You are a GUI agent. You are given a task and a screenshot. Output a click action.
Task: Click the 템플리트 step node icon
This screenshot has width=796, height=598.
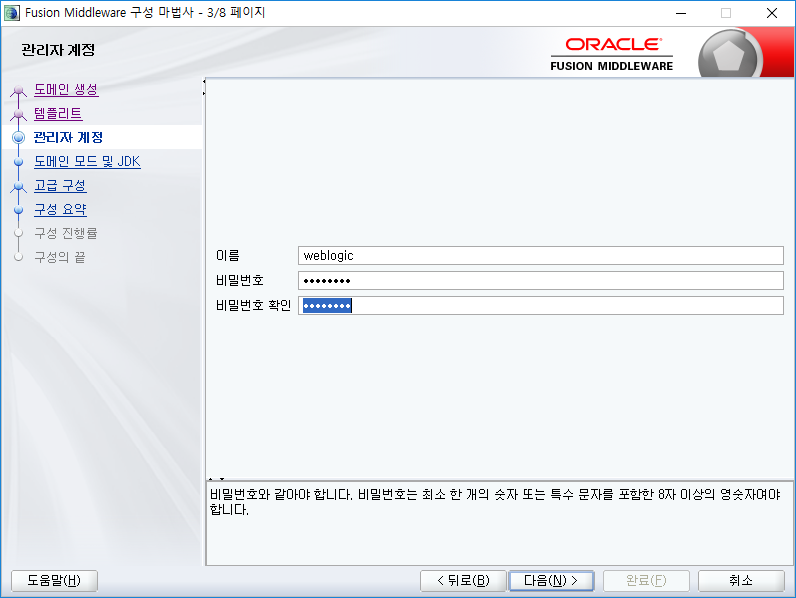(x=19, y=115)
